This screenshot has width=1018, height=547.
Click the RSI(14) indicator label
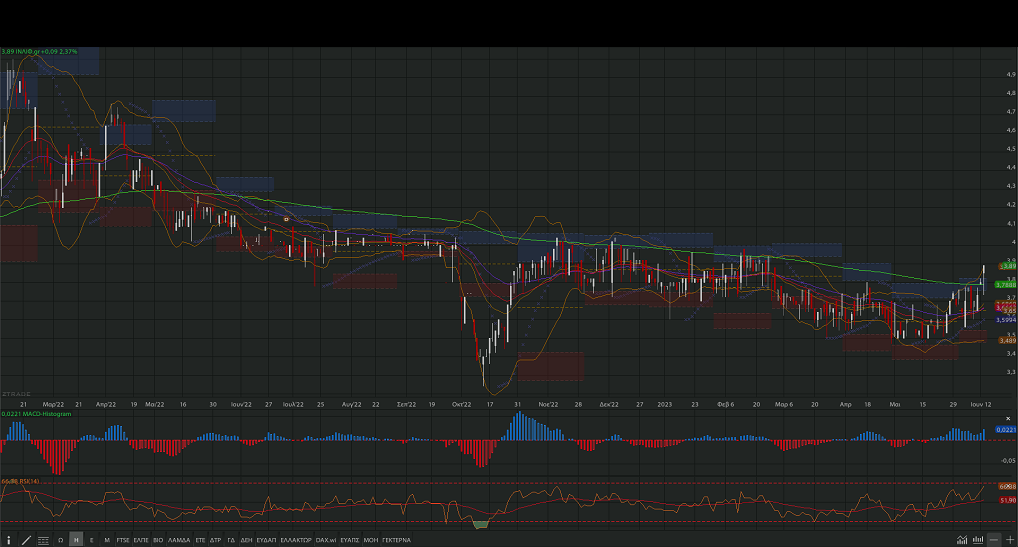point(20,481)
